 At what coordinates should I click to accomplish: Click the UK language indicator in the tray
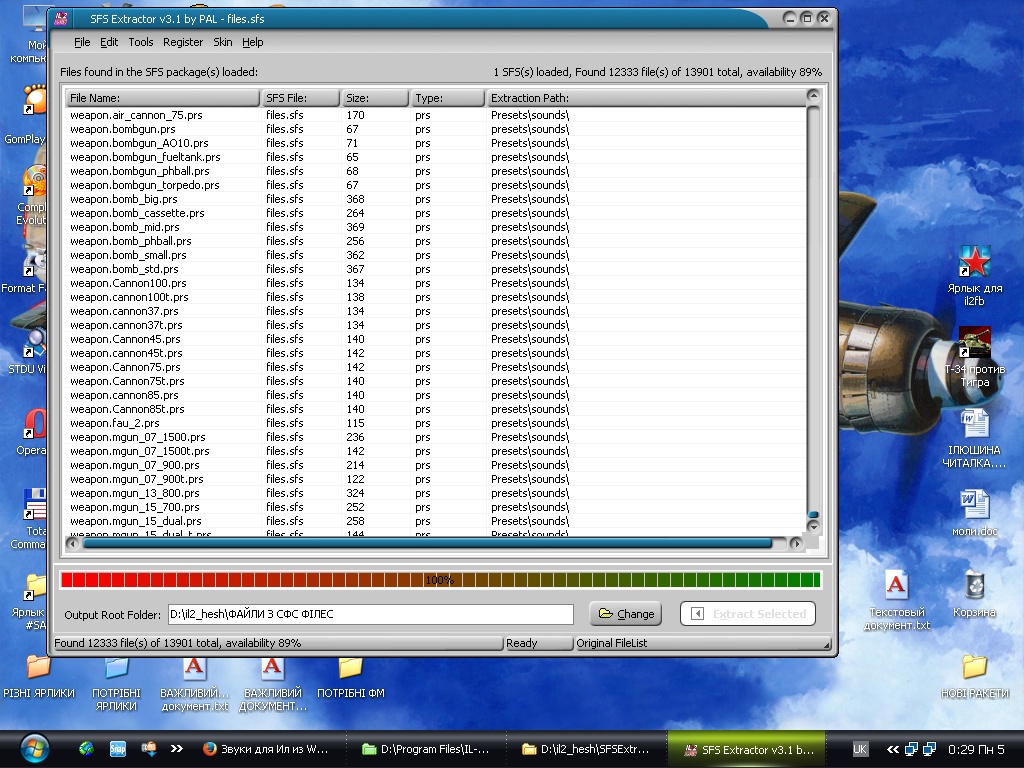click(x=859, y=749)
